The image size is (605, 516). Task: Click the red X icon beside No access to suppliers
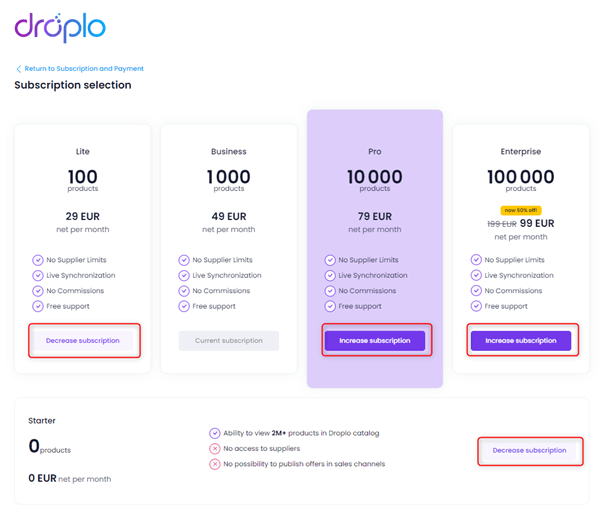coord(215,448)
